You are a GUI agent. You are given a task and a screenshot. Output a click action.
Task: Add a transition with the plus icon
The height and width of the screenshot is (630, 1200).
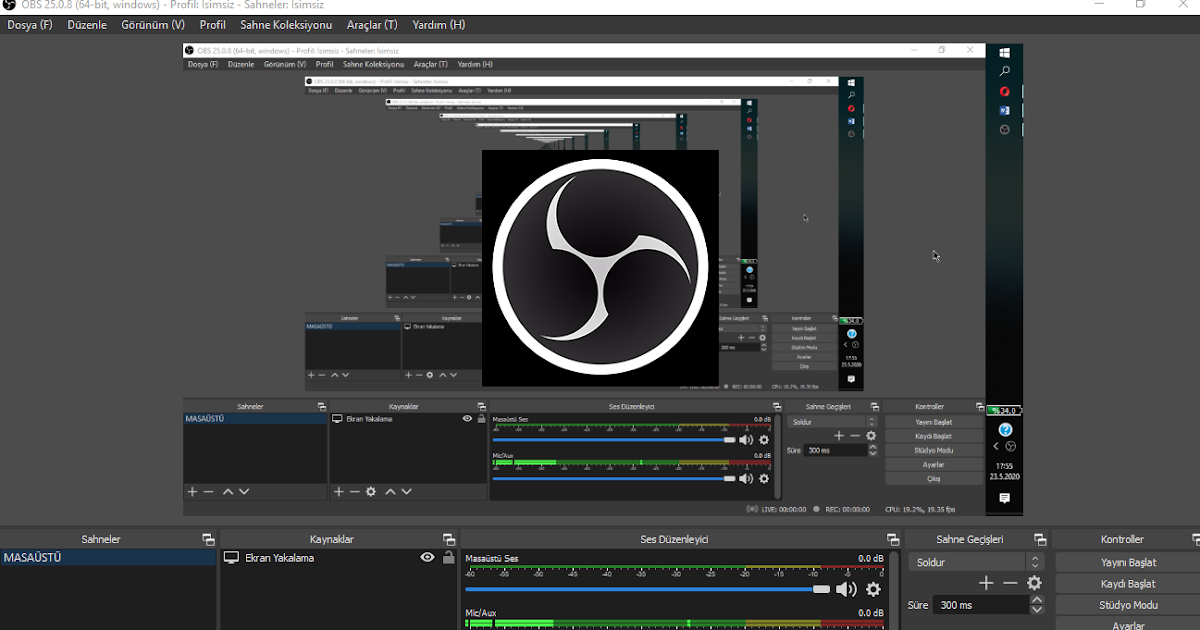[986, 582]
